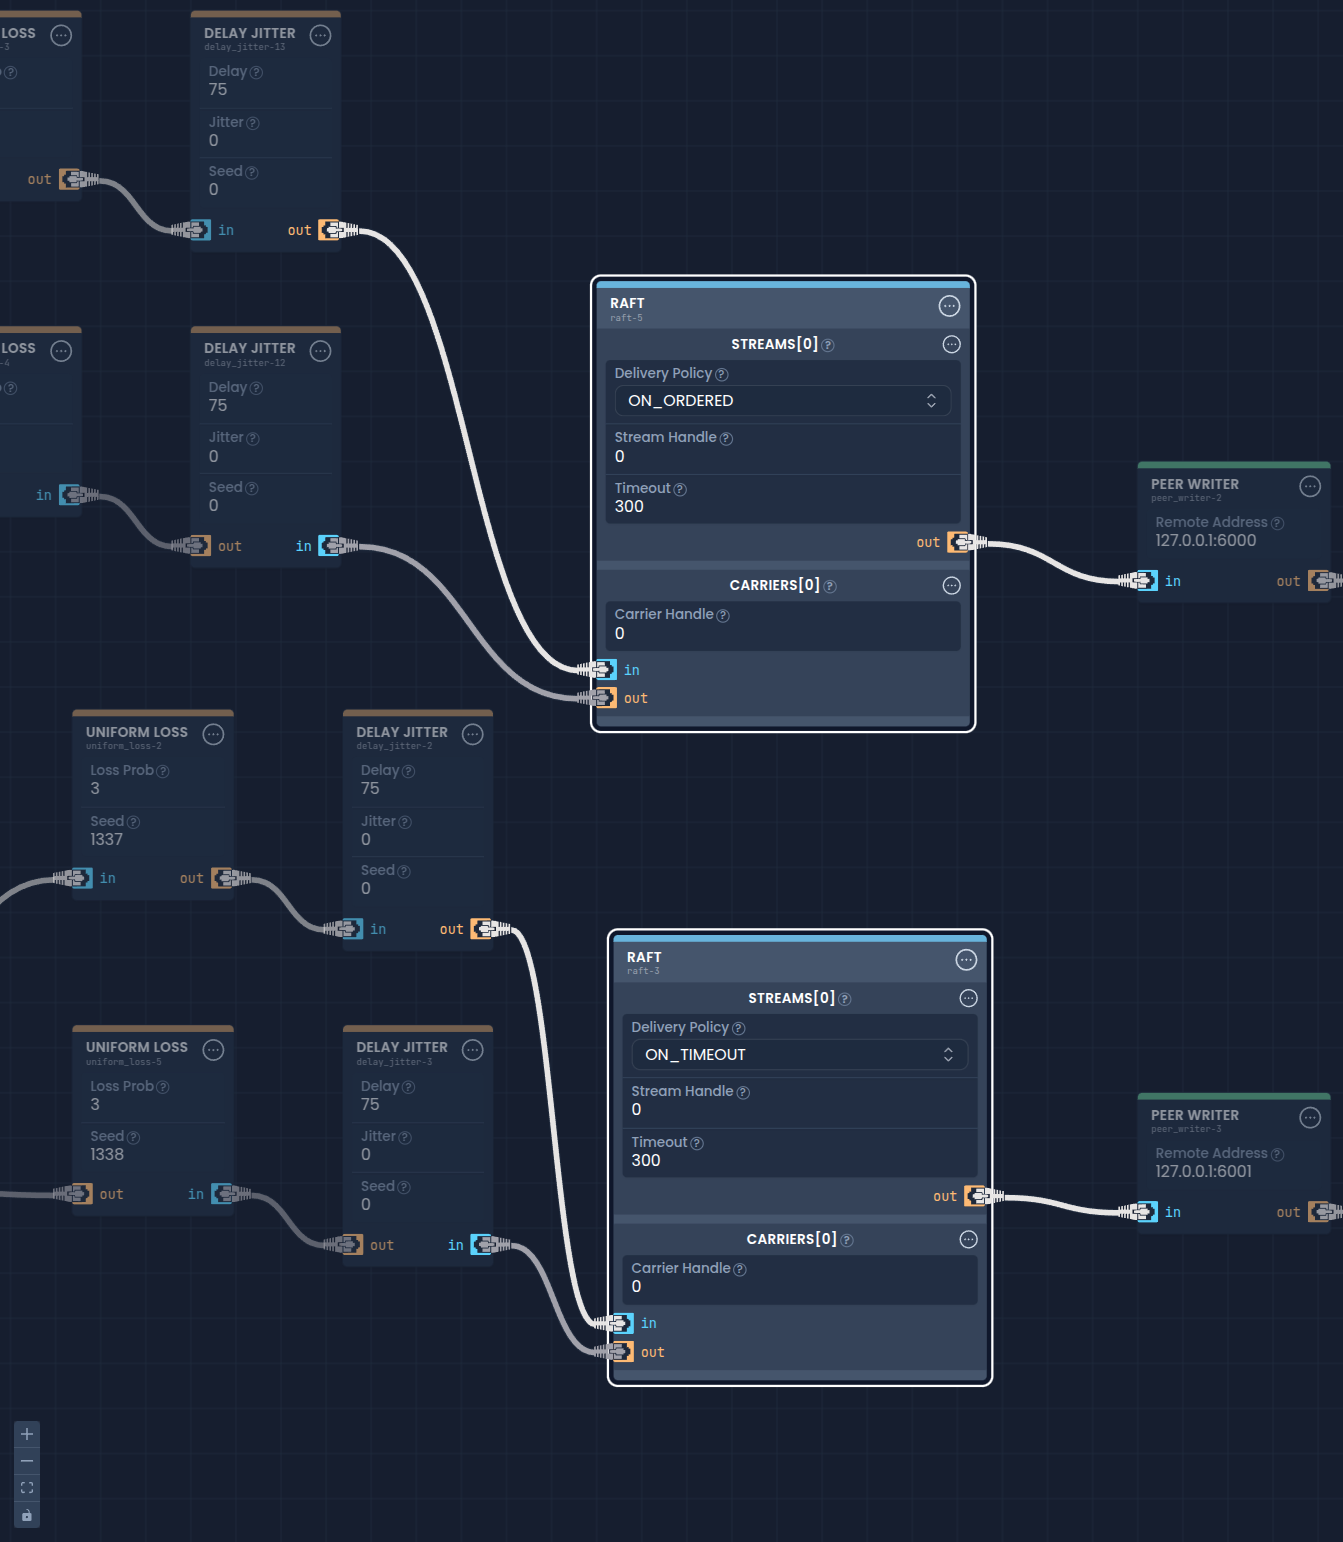The image size is (1343, 1542).
Task: Open the STREAMS[0] section menu in raft-3
Action: coord(968,998)
